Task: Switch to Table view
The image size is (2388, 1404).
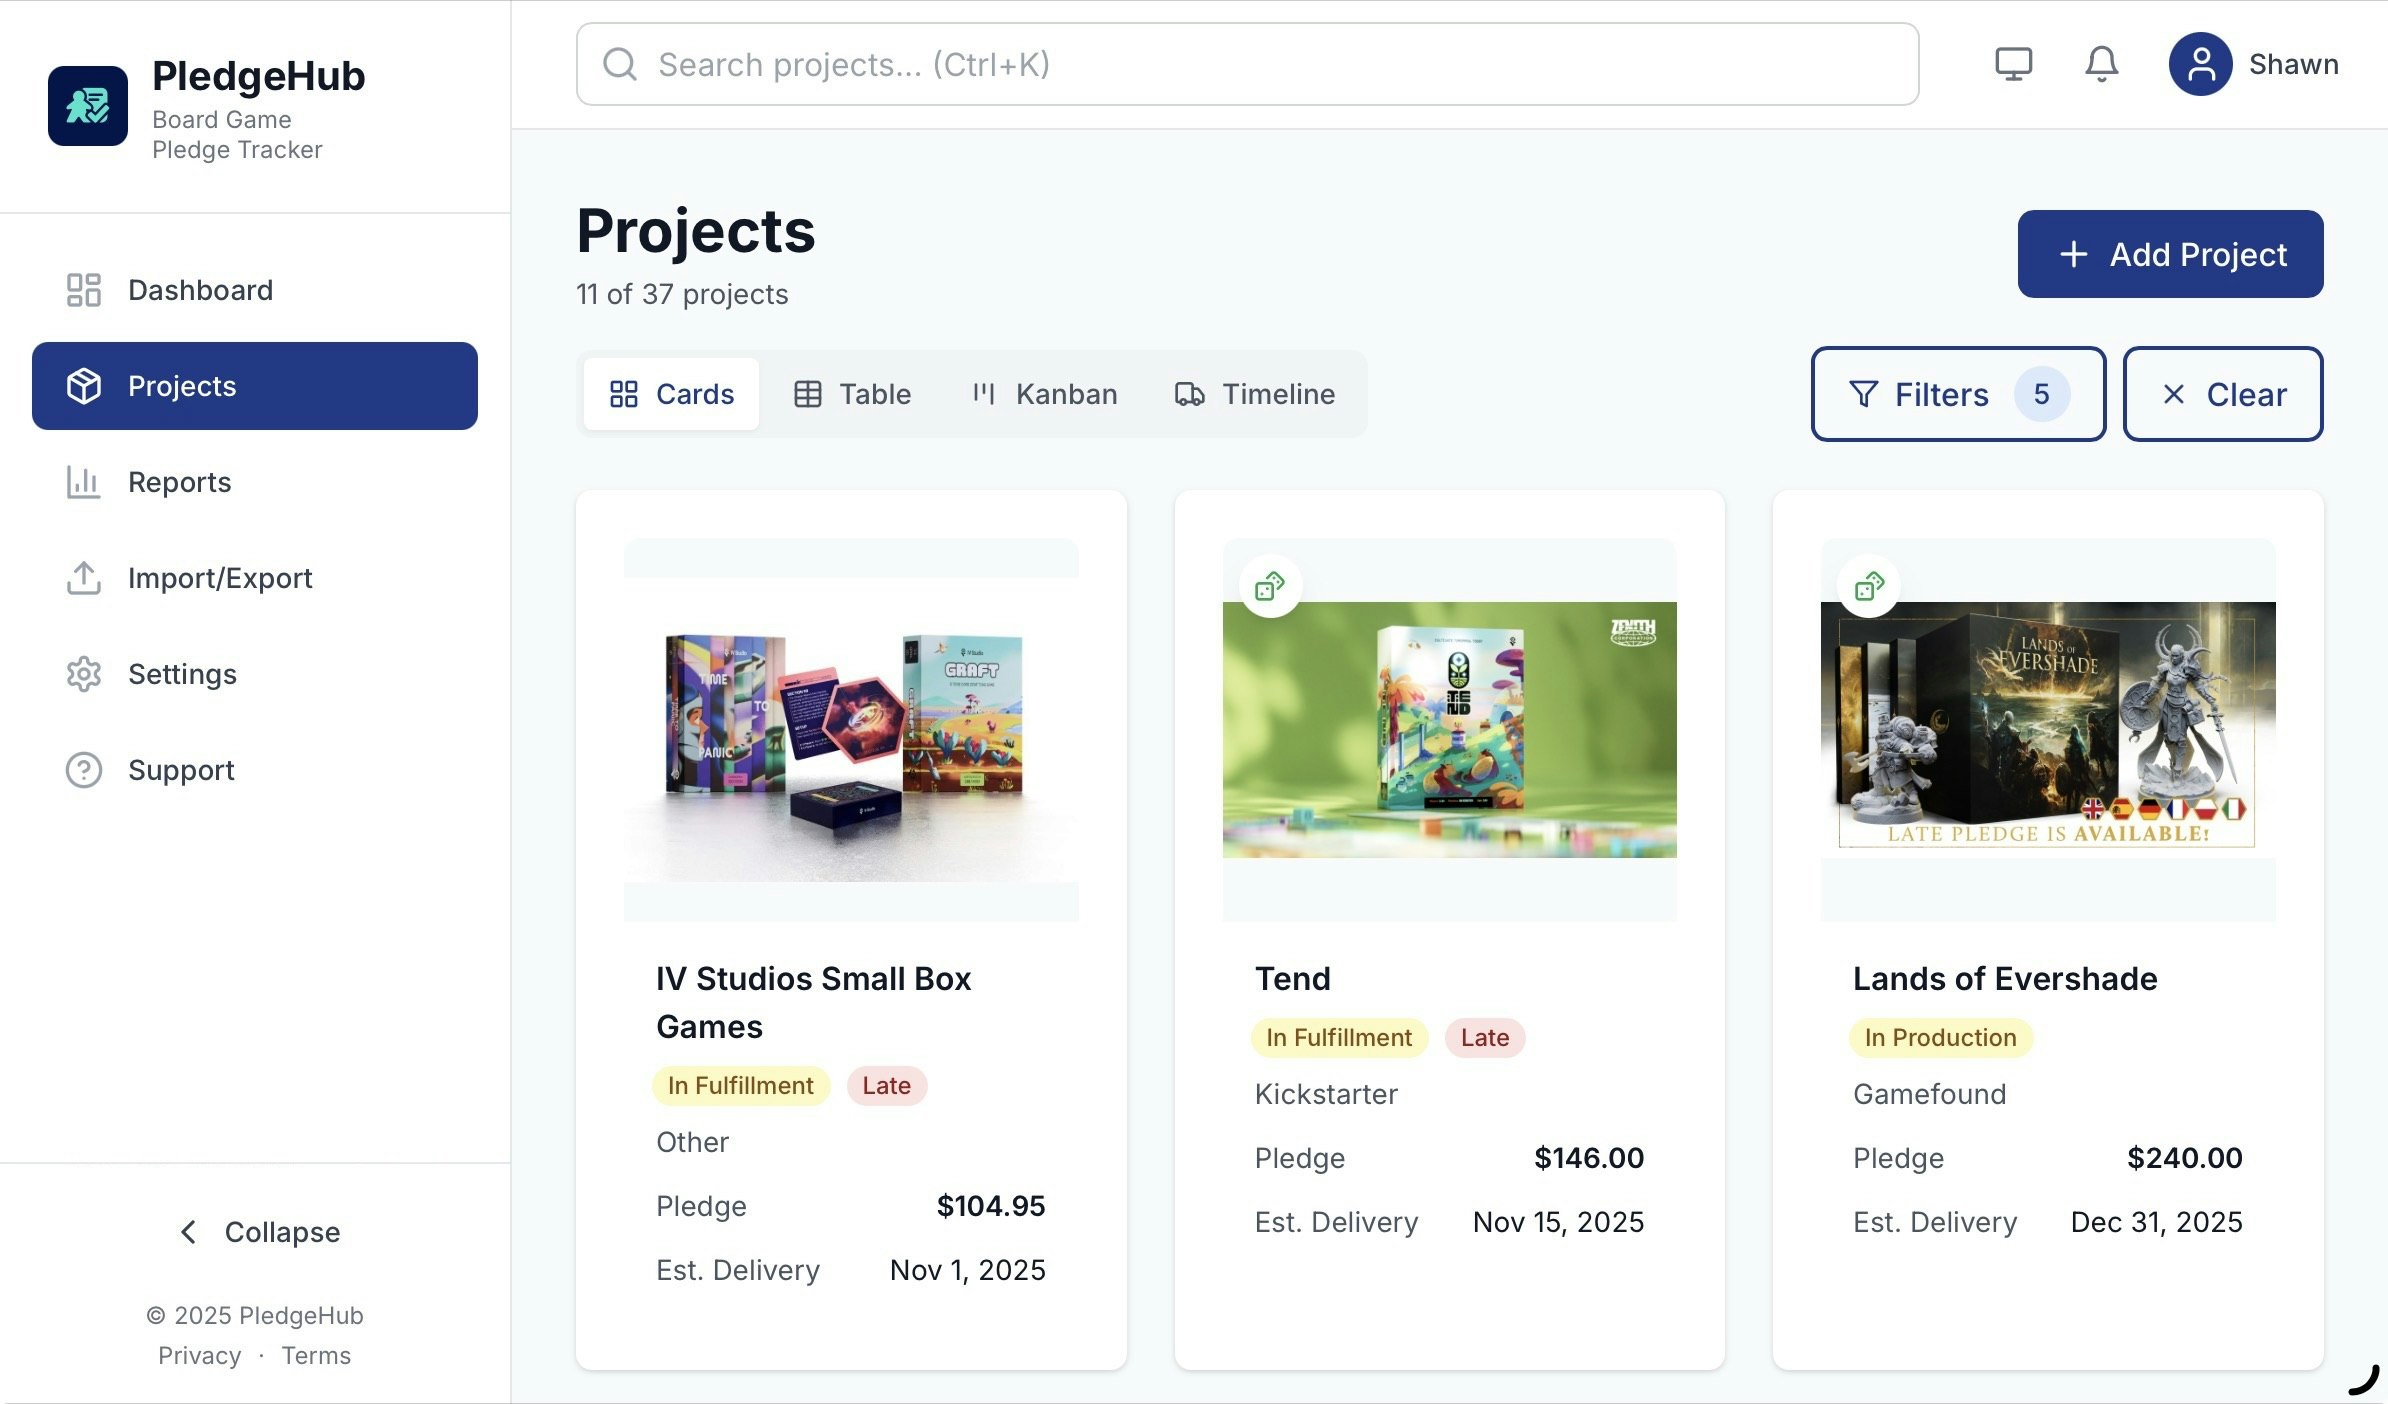Action: point(851,394)
